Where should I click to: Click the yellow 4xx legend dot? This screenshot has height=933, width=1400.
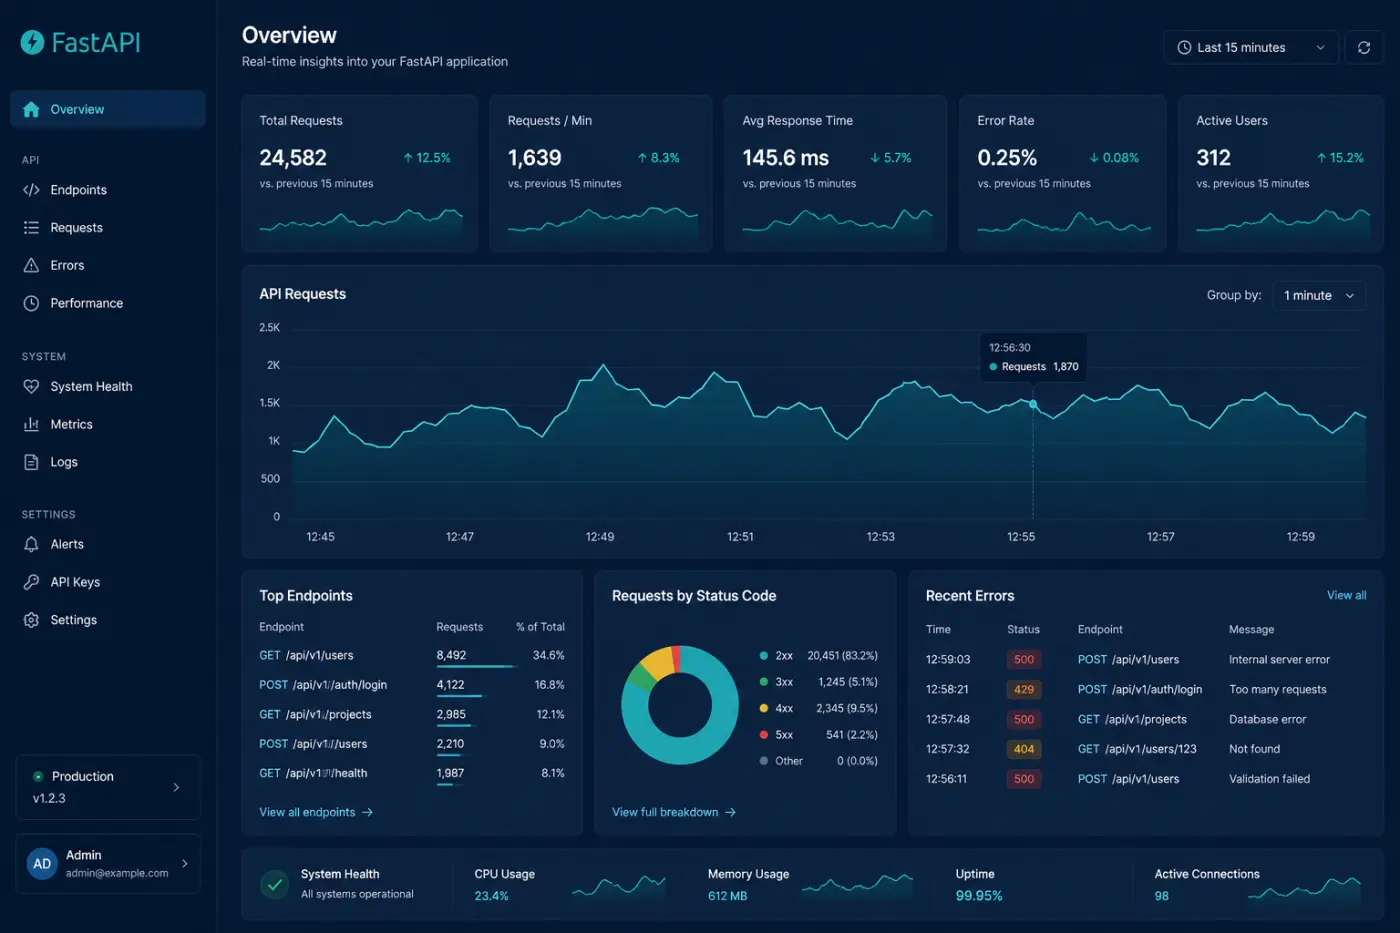764,708
